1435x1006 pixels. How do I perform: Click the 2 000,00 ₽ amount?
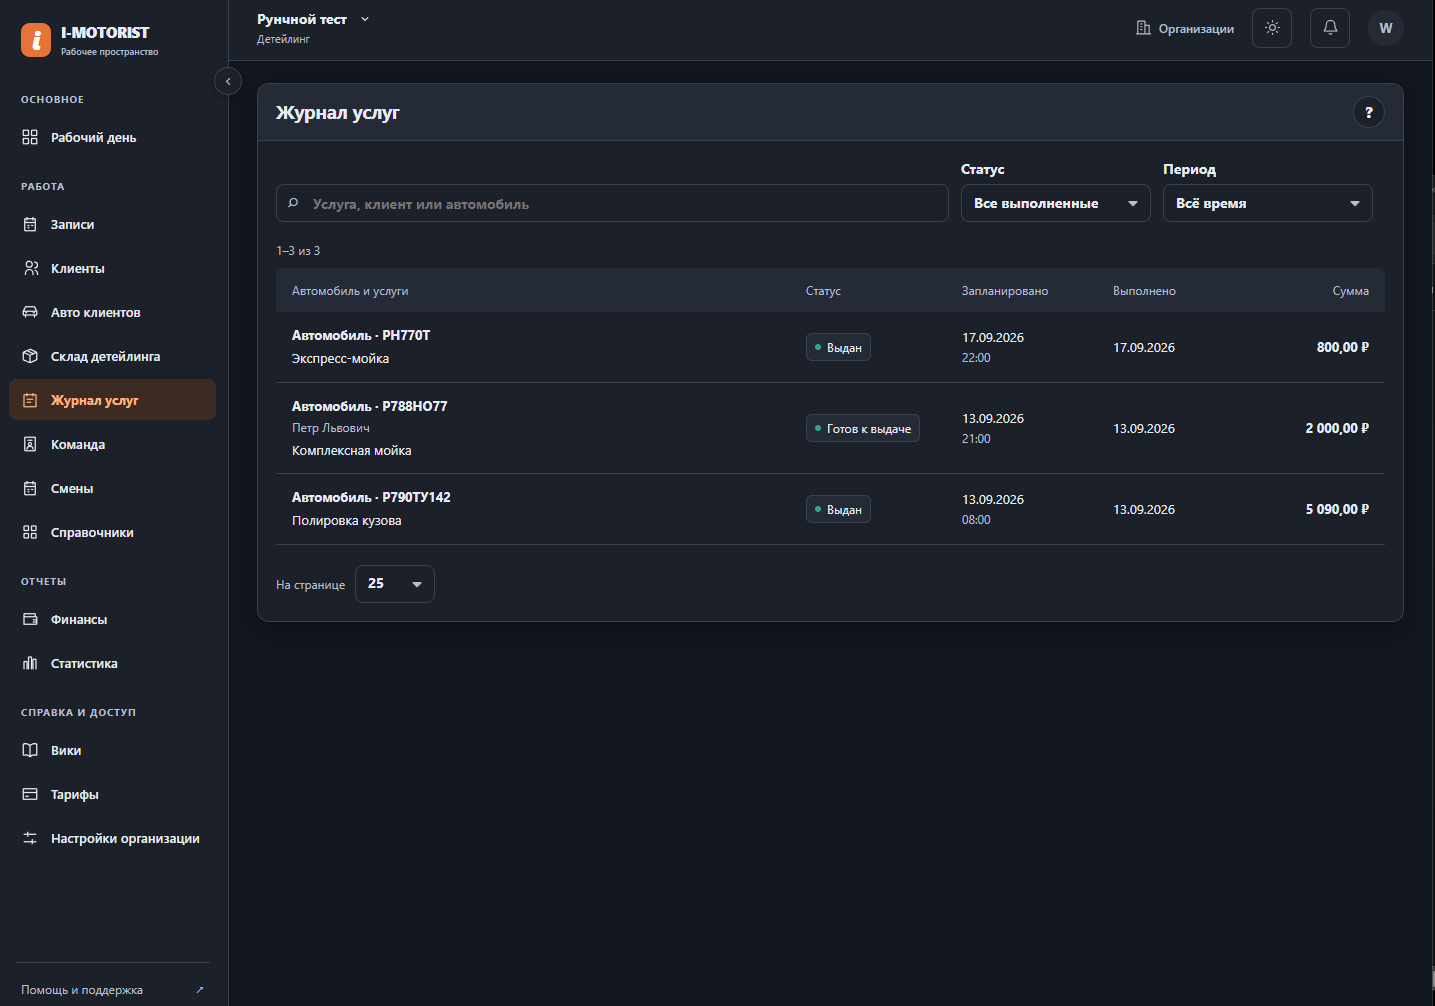(x=1337, y=428)
